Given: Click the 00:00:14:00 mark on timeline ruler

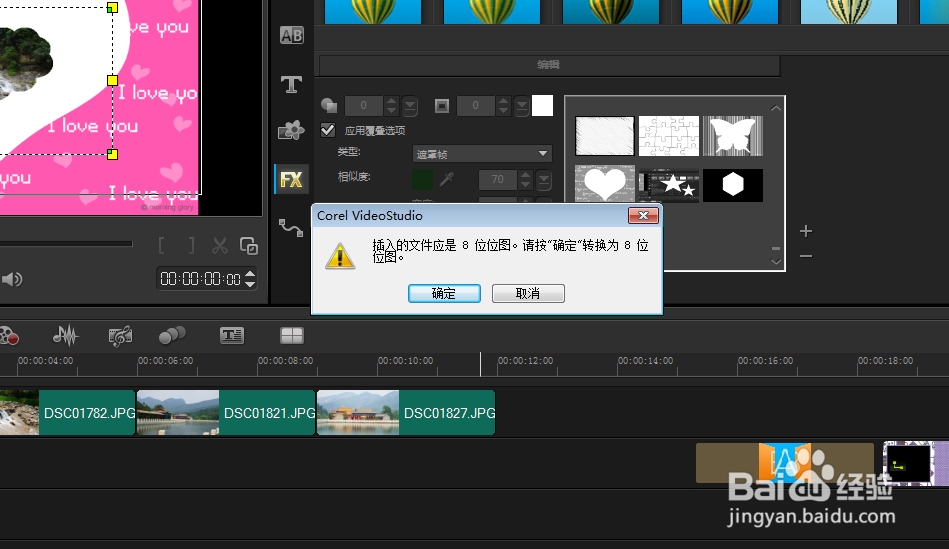Looking at the screenshot, I should point(645,361).
